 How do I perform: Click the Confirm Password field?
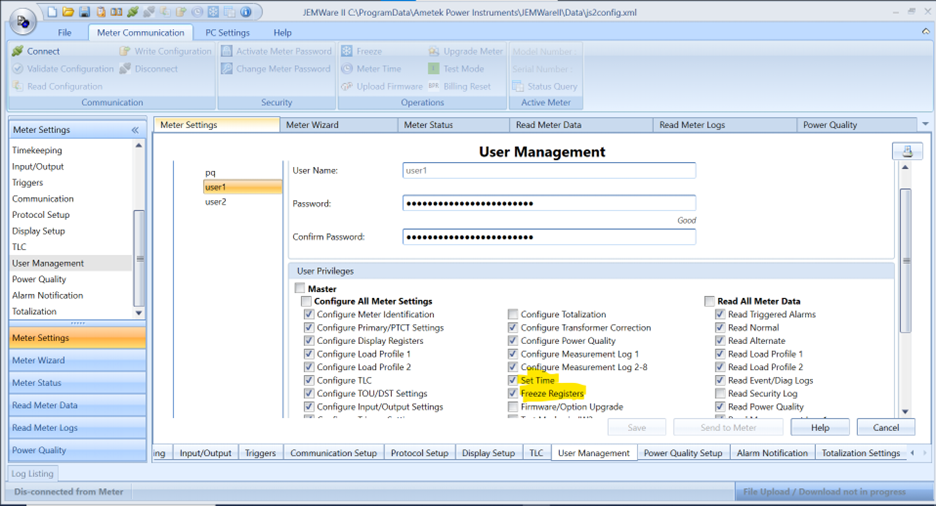549,237
